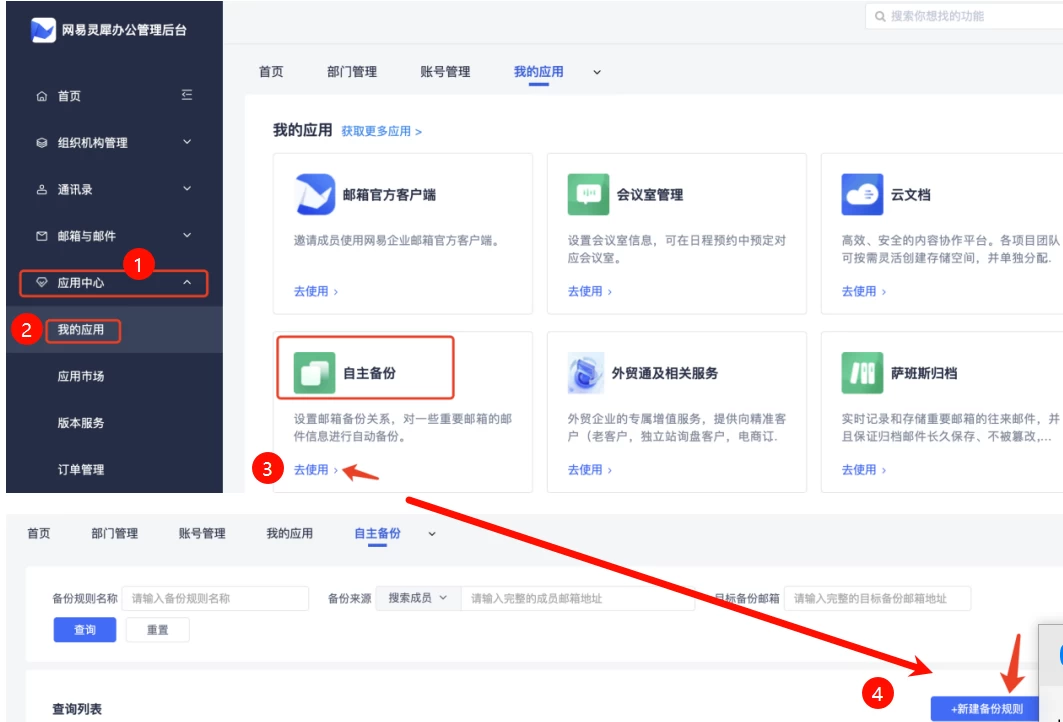The image size is (1063, 722).
Task: Open the 账号管理 tab in backup panel
Action: point(202,534)
